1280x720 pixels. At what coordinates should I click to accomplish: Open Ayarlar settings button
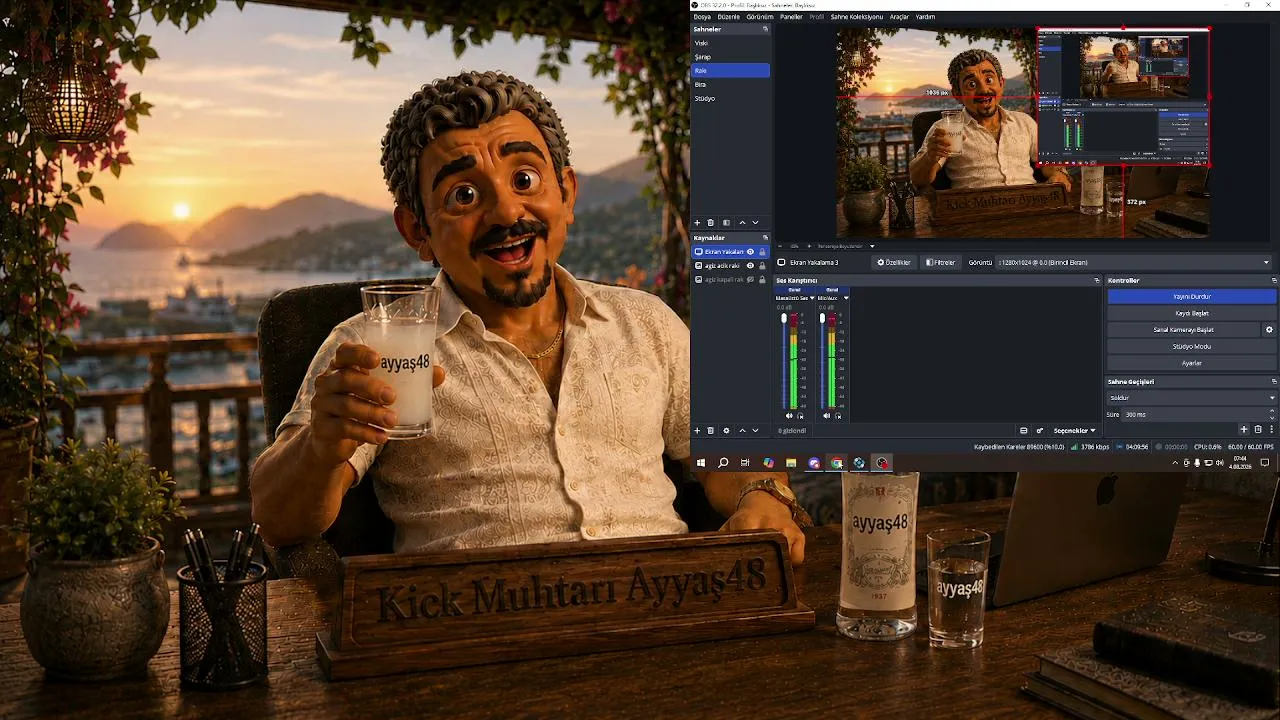tap(1191, 363)
